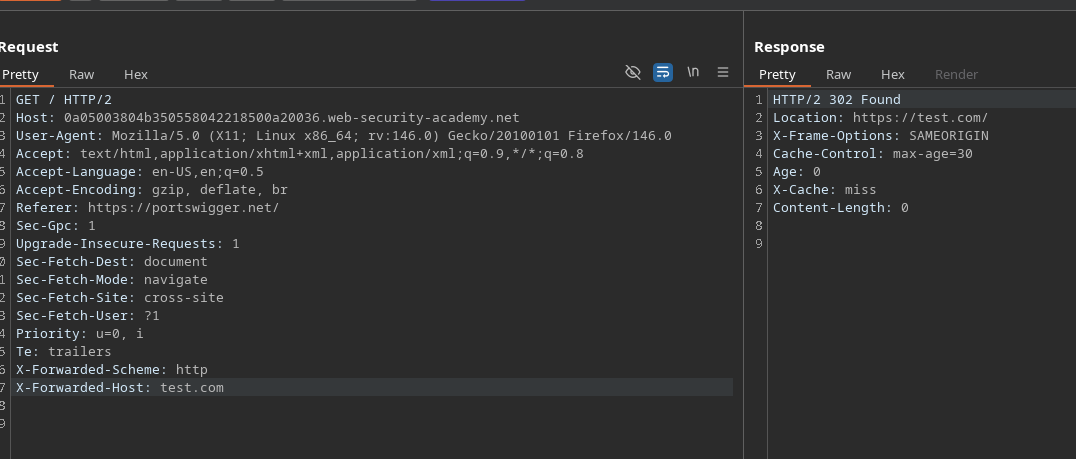
Task: Select the Pretty tab in Response
Action: coord(777,74)
